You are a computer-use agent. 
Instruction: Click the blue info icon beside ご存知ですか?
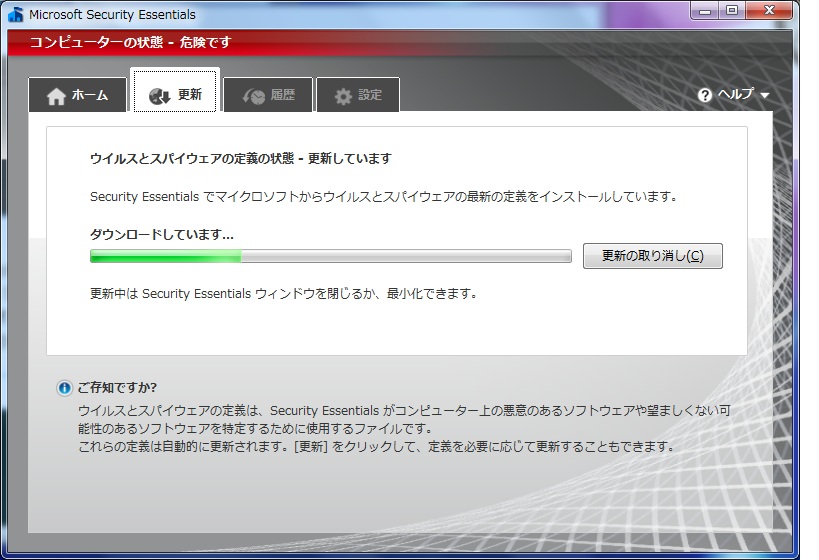(x=64, y=388)
